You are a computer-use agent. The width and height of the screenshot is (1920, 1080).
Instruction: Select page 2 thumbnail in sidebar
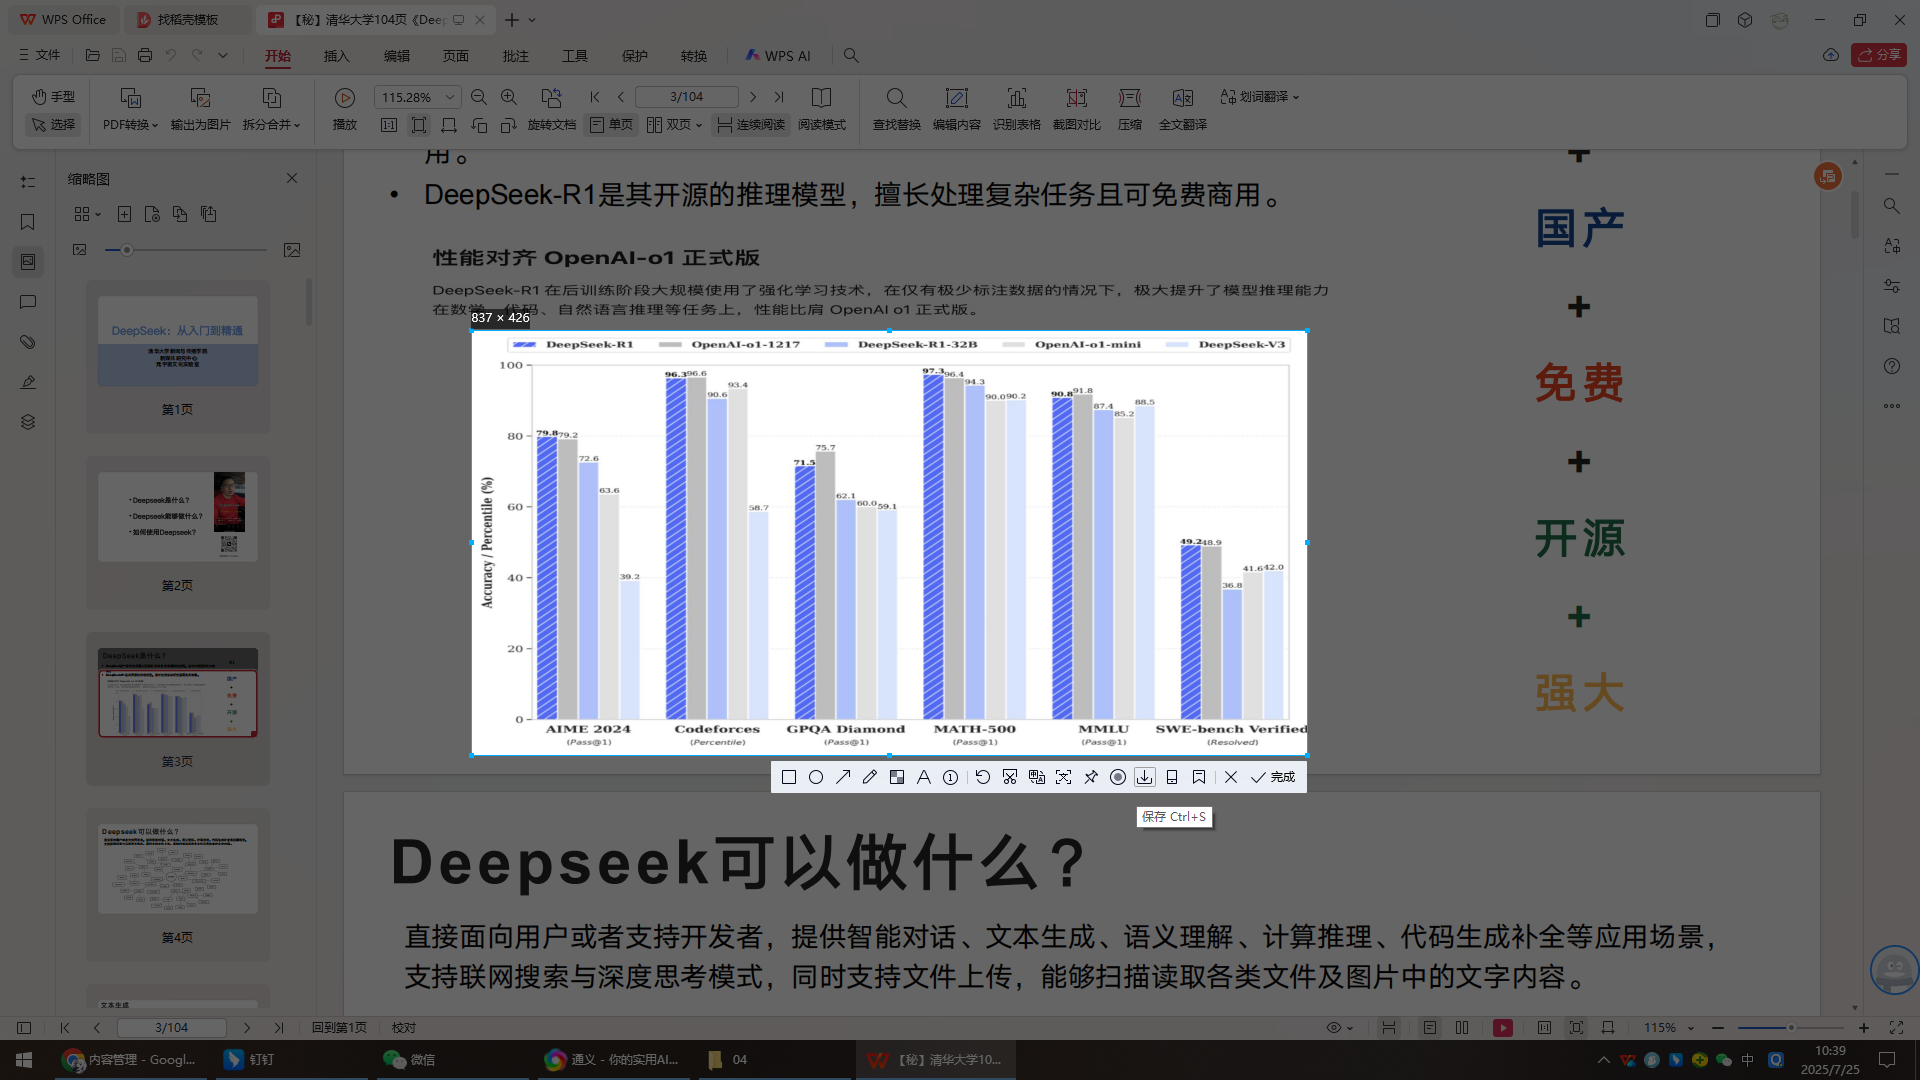click(x=177, y=516)
